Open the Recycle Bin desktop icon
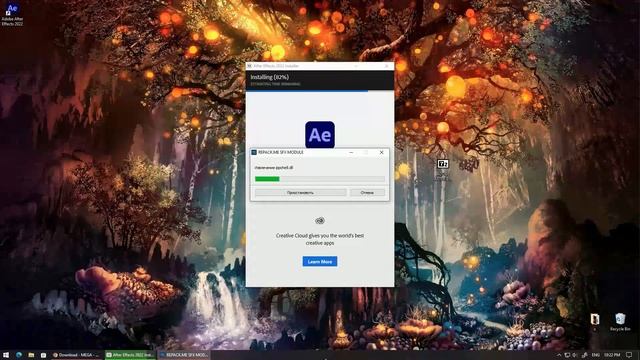Image resolution: width=640 pixels, height=360 pixels. [620, 322]
